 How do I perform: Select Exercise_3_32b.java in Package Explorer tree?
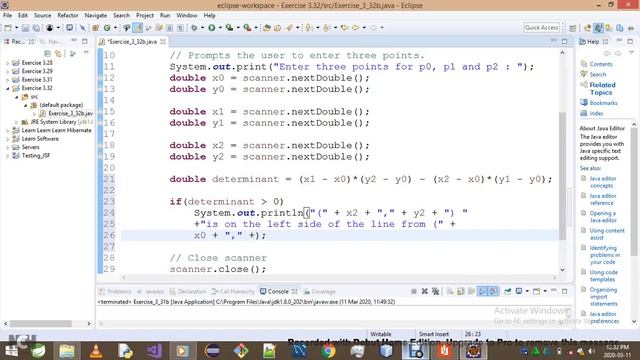point(70,113)
